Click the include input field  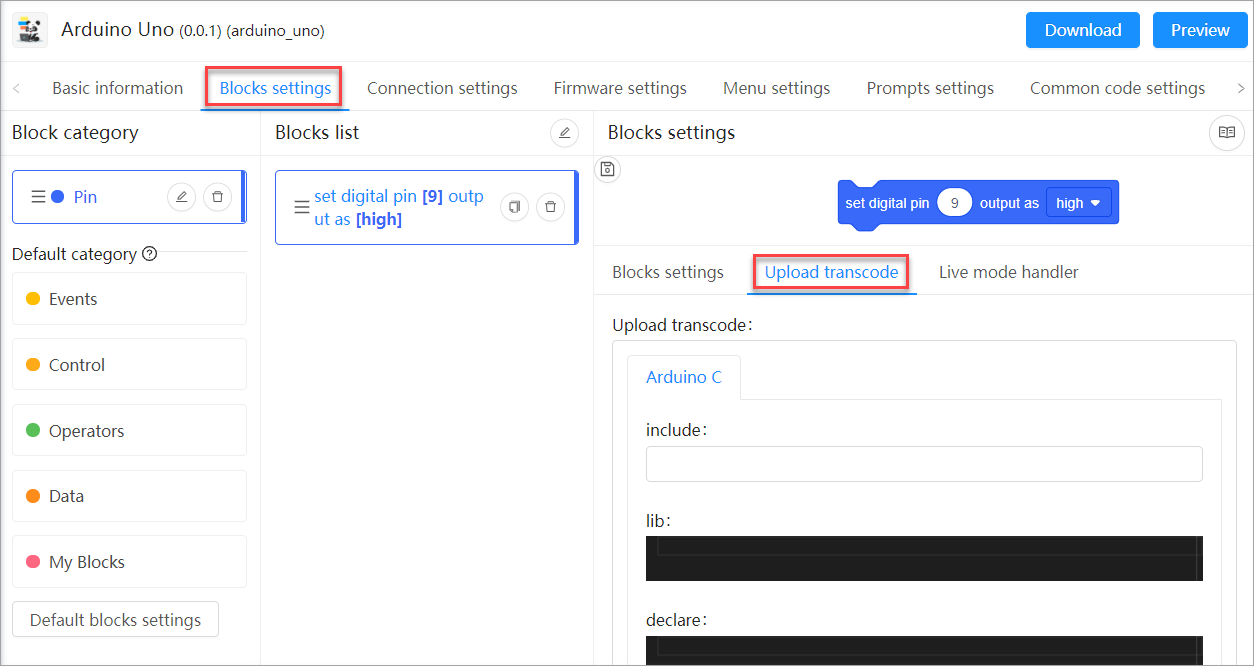pyautogui.click(x=924, y=464)
